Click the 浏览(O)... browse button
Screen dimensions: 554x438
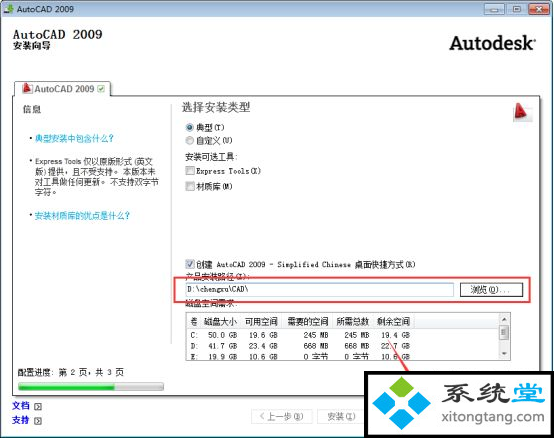tap(491, 290)
